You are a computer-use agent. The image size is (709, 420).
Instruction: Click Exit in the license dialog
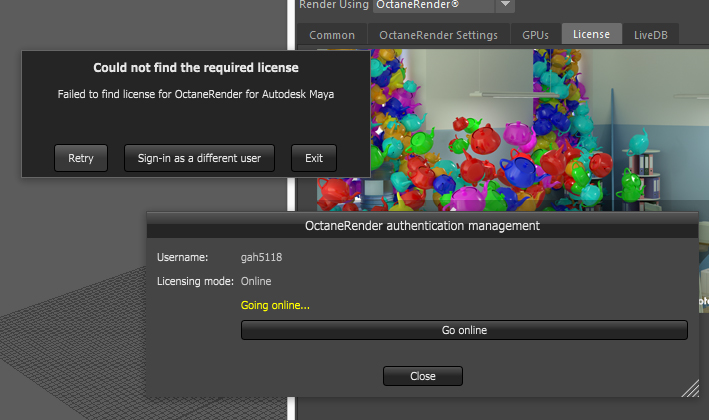click(314, 158)
